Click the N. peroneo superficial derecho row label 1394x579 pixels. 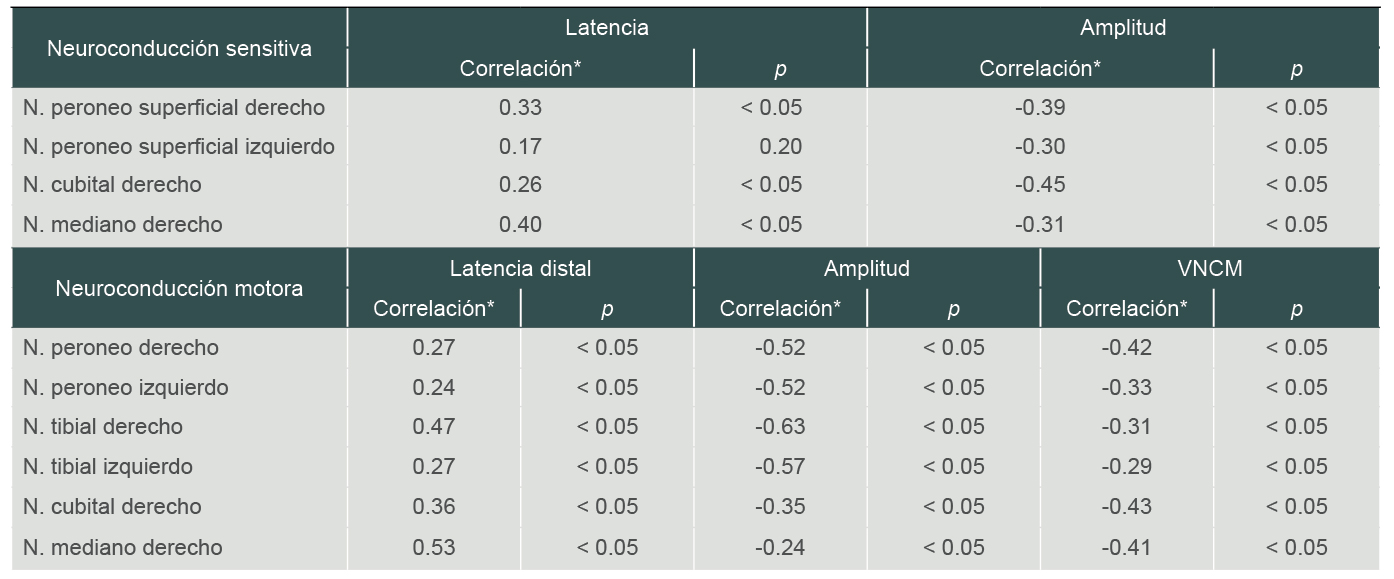point(174,107)
